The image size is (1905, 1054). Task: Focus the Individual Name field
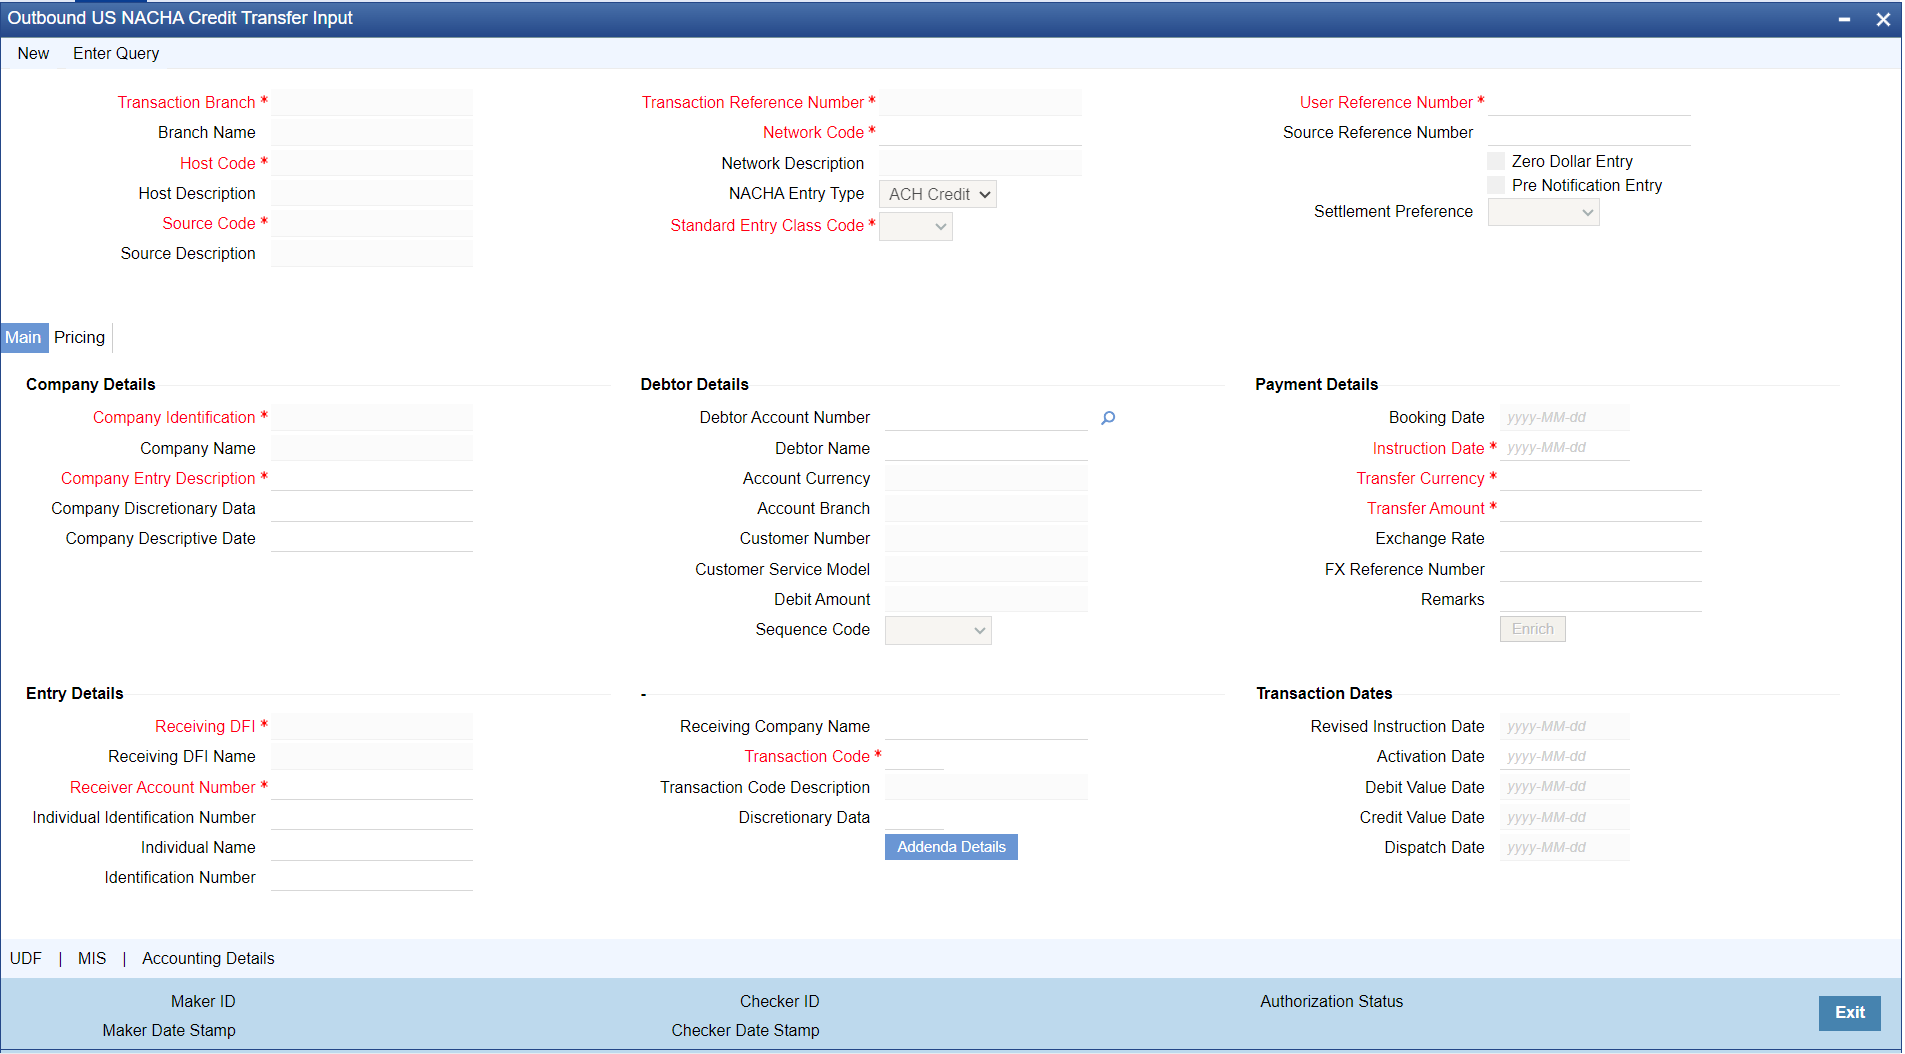tap(372, 847)
